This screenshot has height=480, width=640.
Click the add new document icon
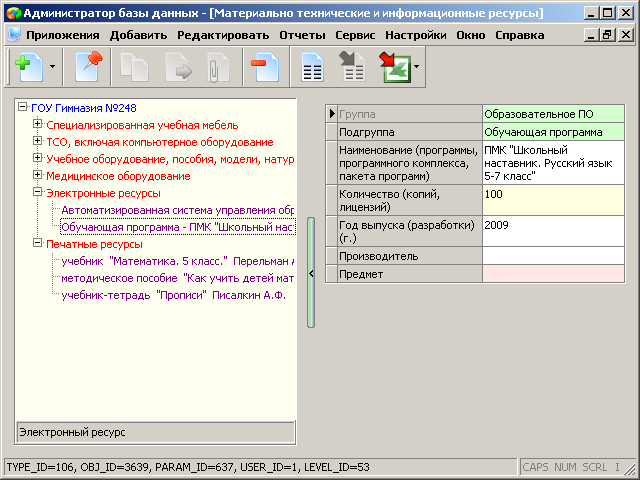[x=29, y=67]
